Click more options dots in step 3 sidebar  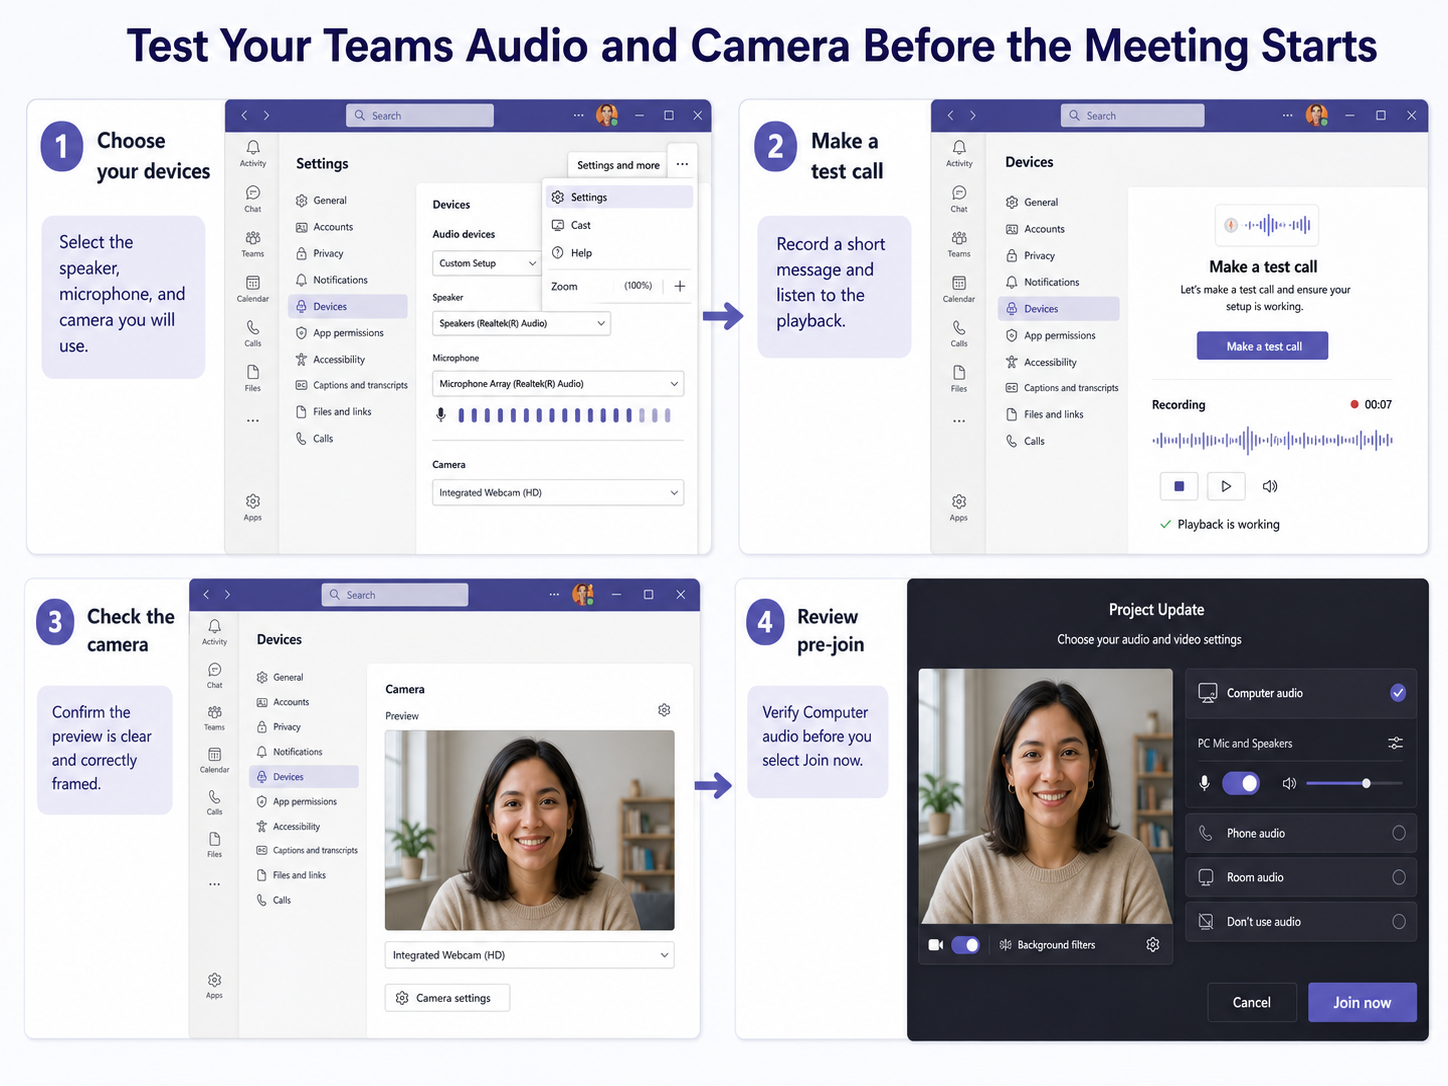(214, 884)
